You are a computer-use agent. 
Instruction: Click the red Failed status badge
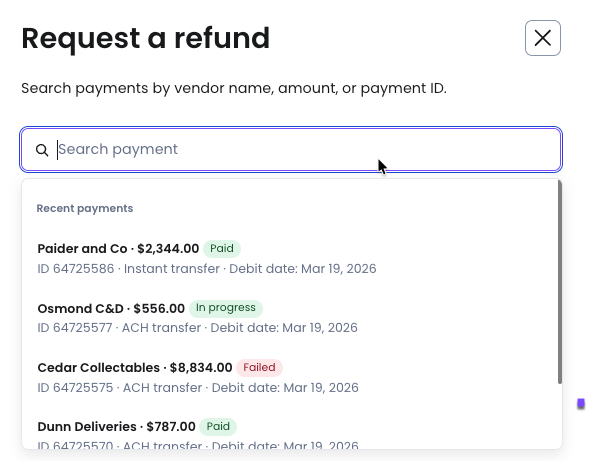click(259, 367)
